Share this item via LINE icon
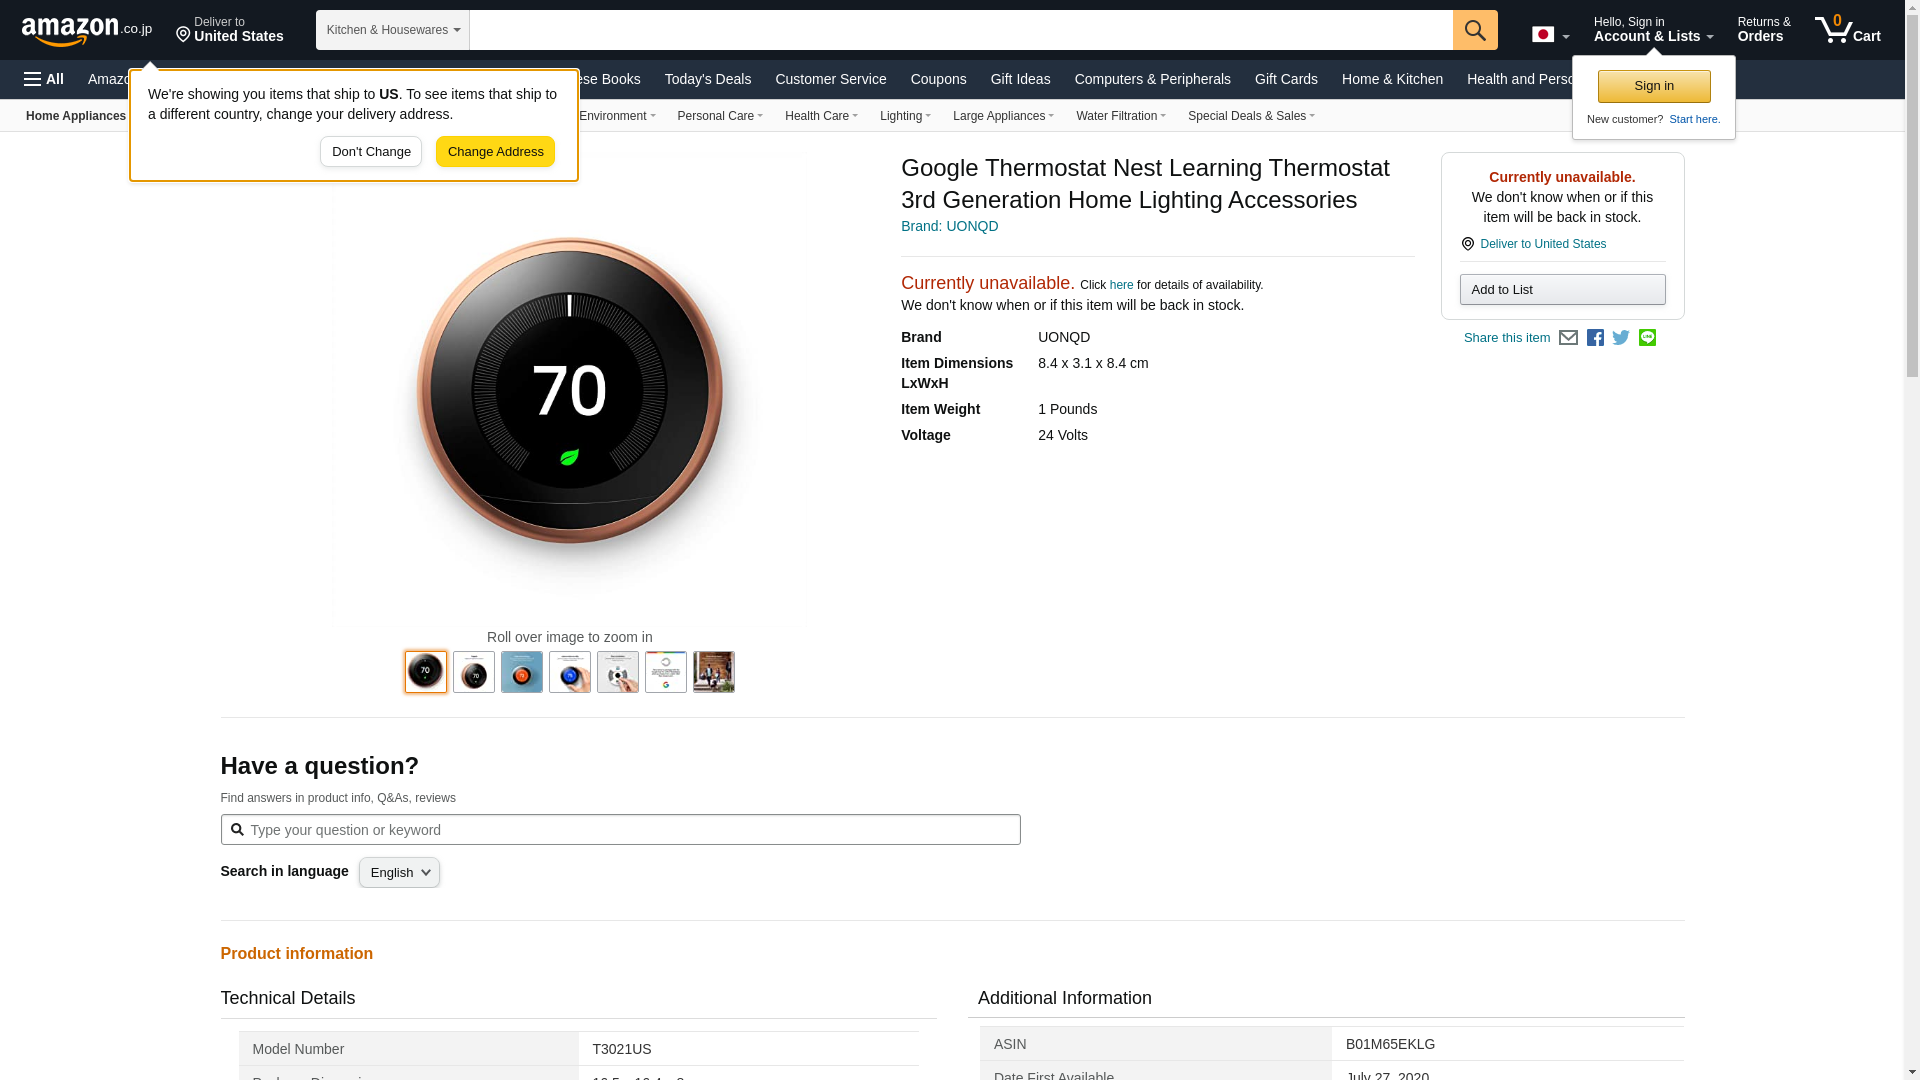Viewport: 1920px width, 1080px height. click(x=1647, y=338)
